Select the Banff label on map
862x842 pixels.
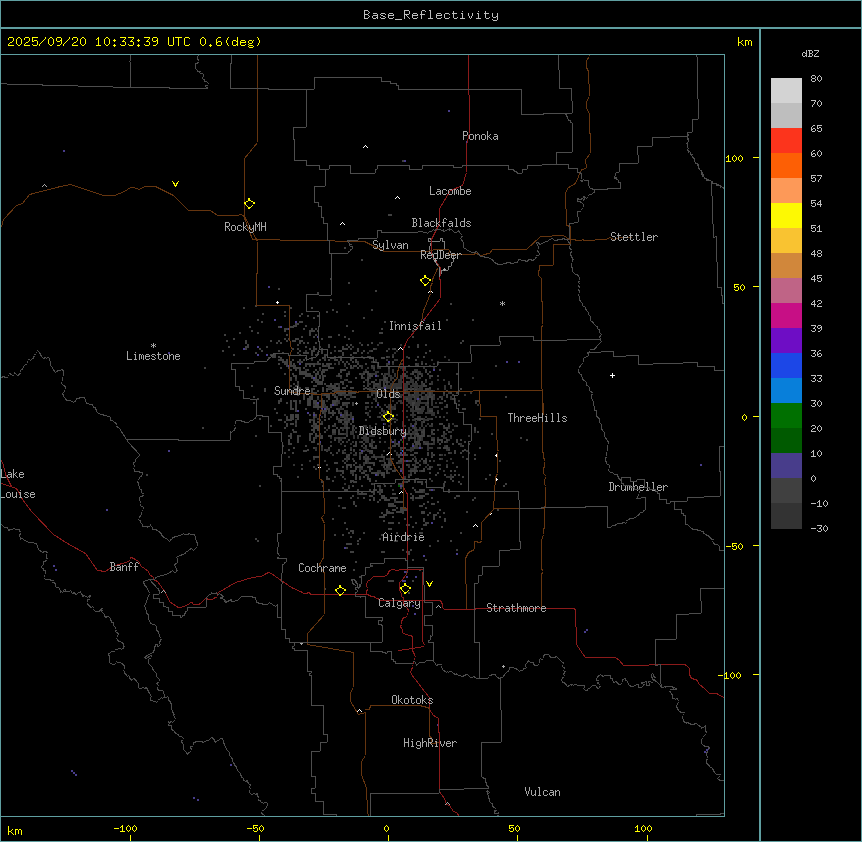coord(125,567)
